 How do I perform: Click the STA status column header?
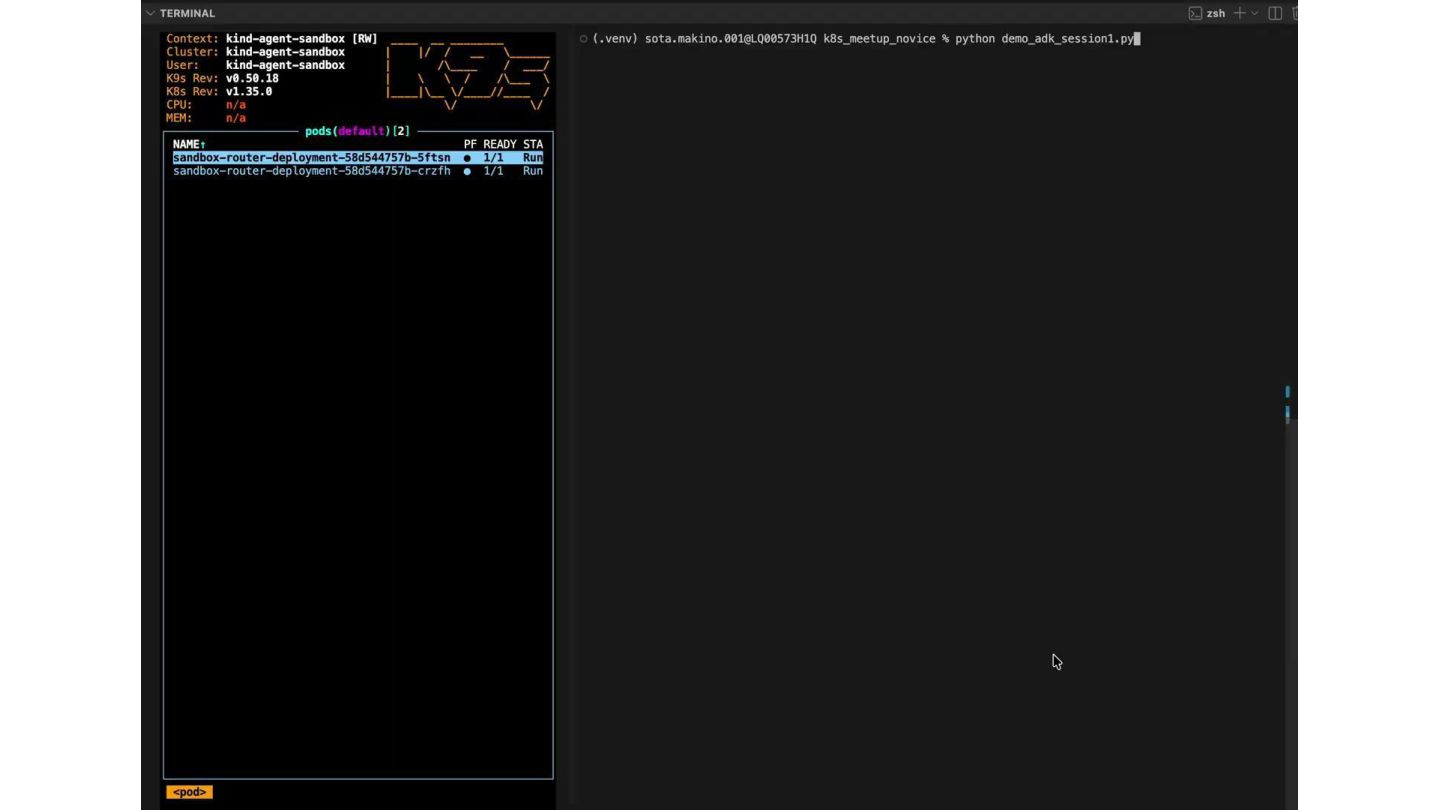pos(533,144)
